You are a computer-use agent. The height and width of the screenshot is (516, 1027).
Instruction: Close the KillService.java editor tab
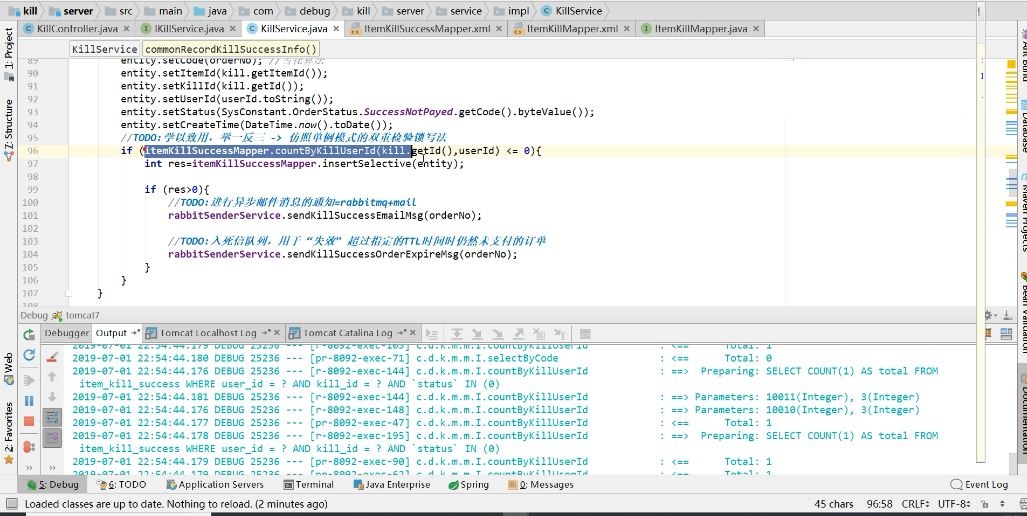point(336,29)
